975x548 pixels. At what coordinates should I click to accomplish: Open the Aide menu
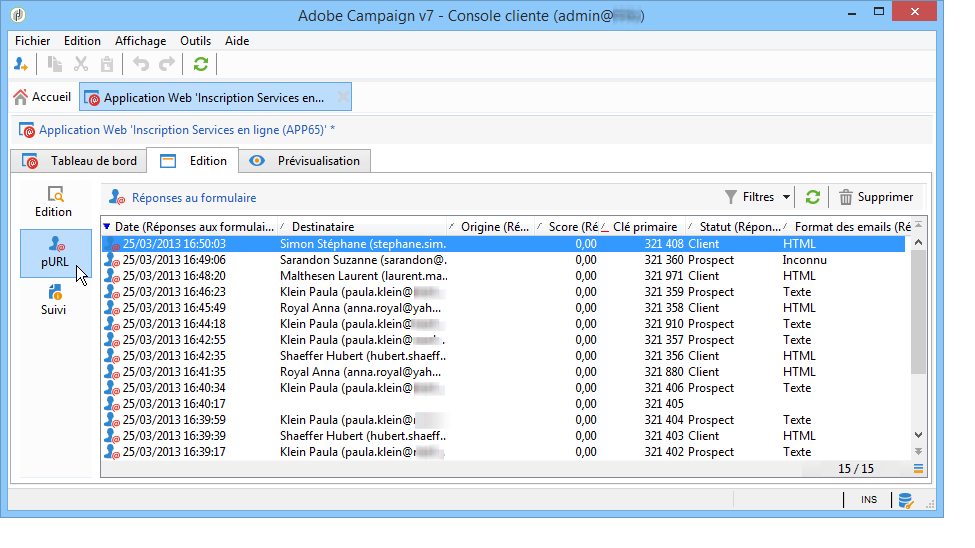coord(237,41)
